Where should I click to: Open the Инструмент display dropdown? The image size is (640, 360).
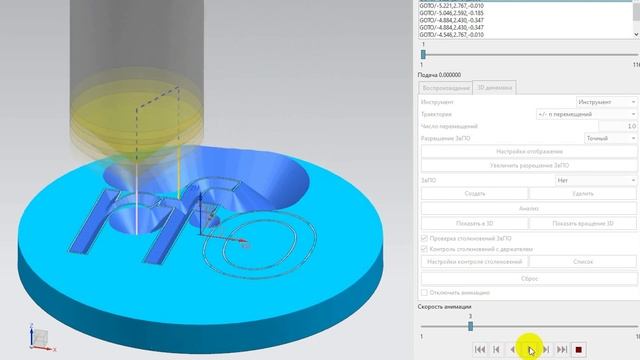(607, 102)
